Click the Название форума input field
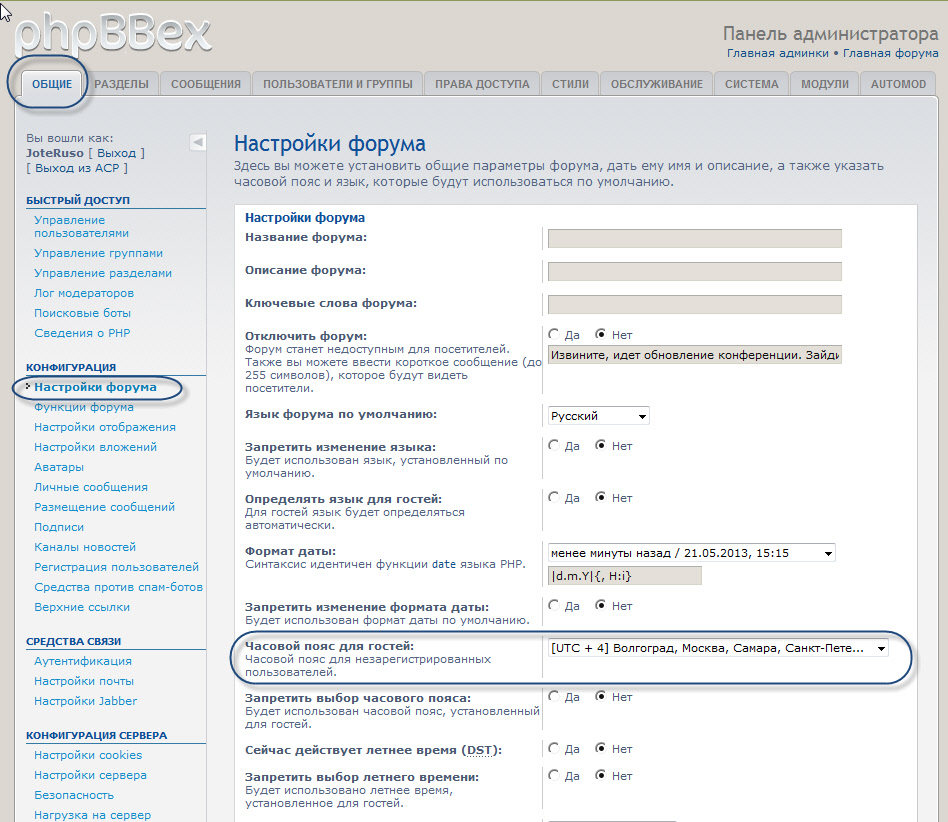Image resolution: width=948 pixels, height=822 pixels. 695,238
